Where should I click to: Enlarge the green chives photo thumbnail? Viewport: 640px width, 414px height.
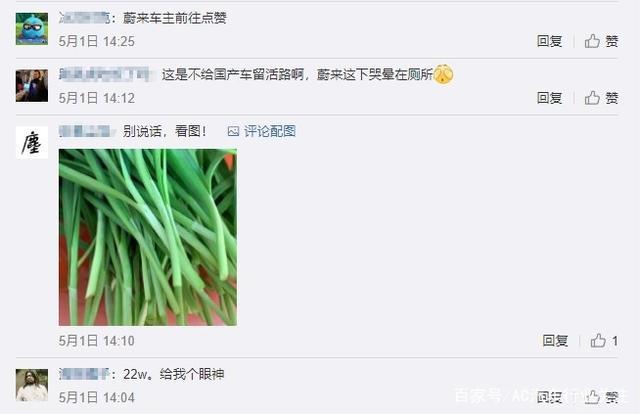pyautogui.click(x=148, y=237)
